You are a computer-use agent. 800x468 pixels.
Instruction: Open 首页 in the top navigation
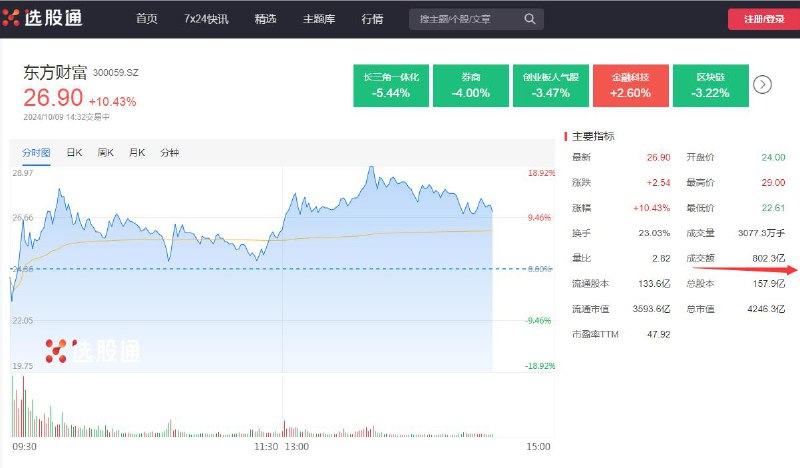click(x=147, y=19)
